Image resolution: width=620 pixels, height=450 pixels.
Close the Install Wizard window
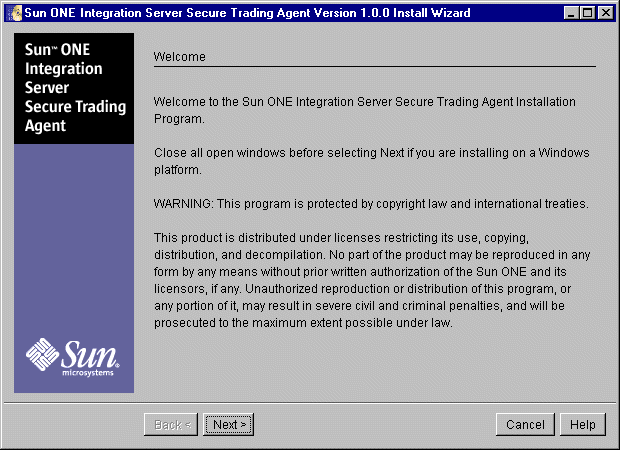[606, 13]
